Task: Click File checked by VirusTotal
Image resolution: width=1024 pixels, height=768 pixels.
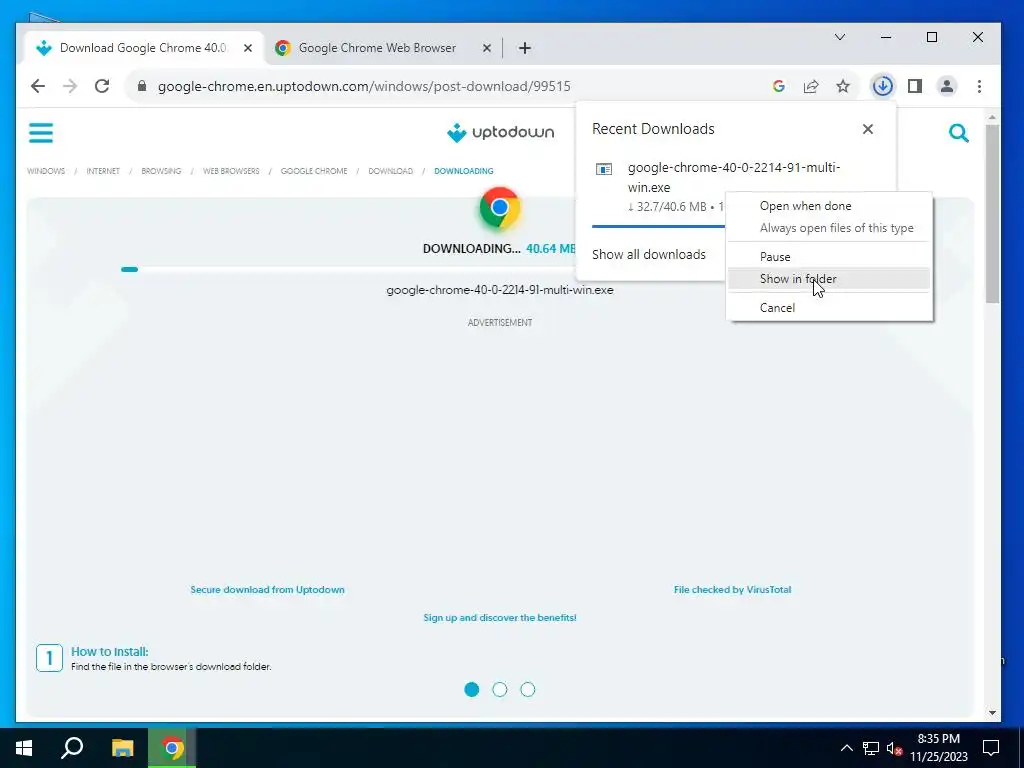Action: 732,590
